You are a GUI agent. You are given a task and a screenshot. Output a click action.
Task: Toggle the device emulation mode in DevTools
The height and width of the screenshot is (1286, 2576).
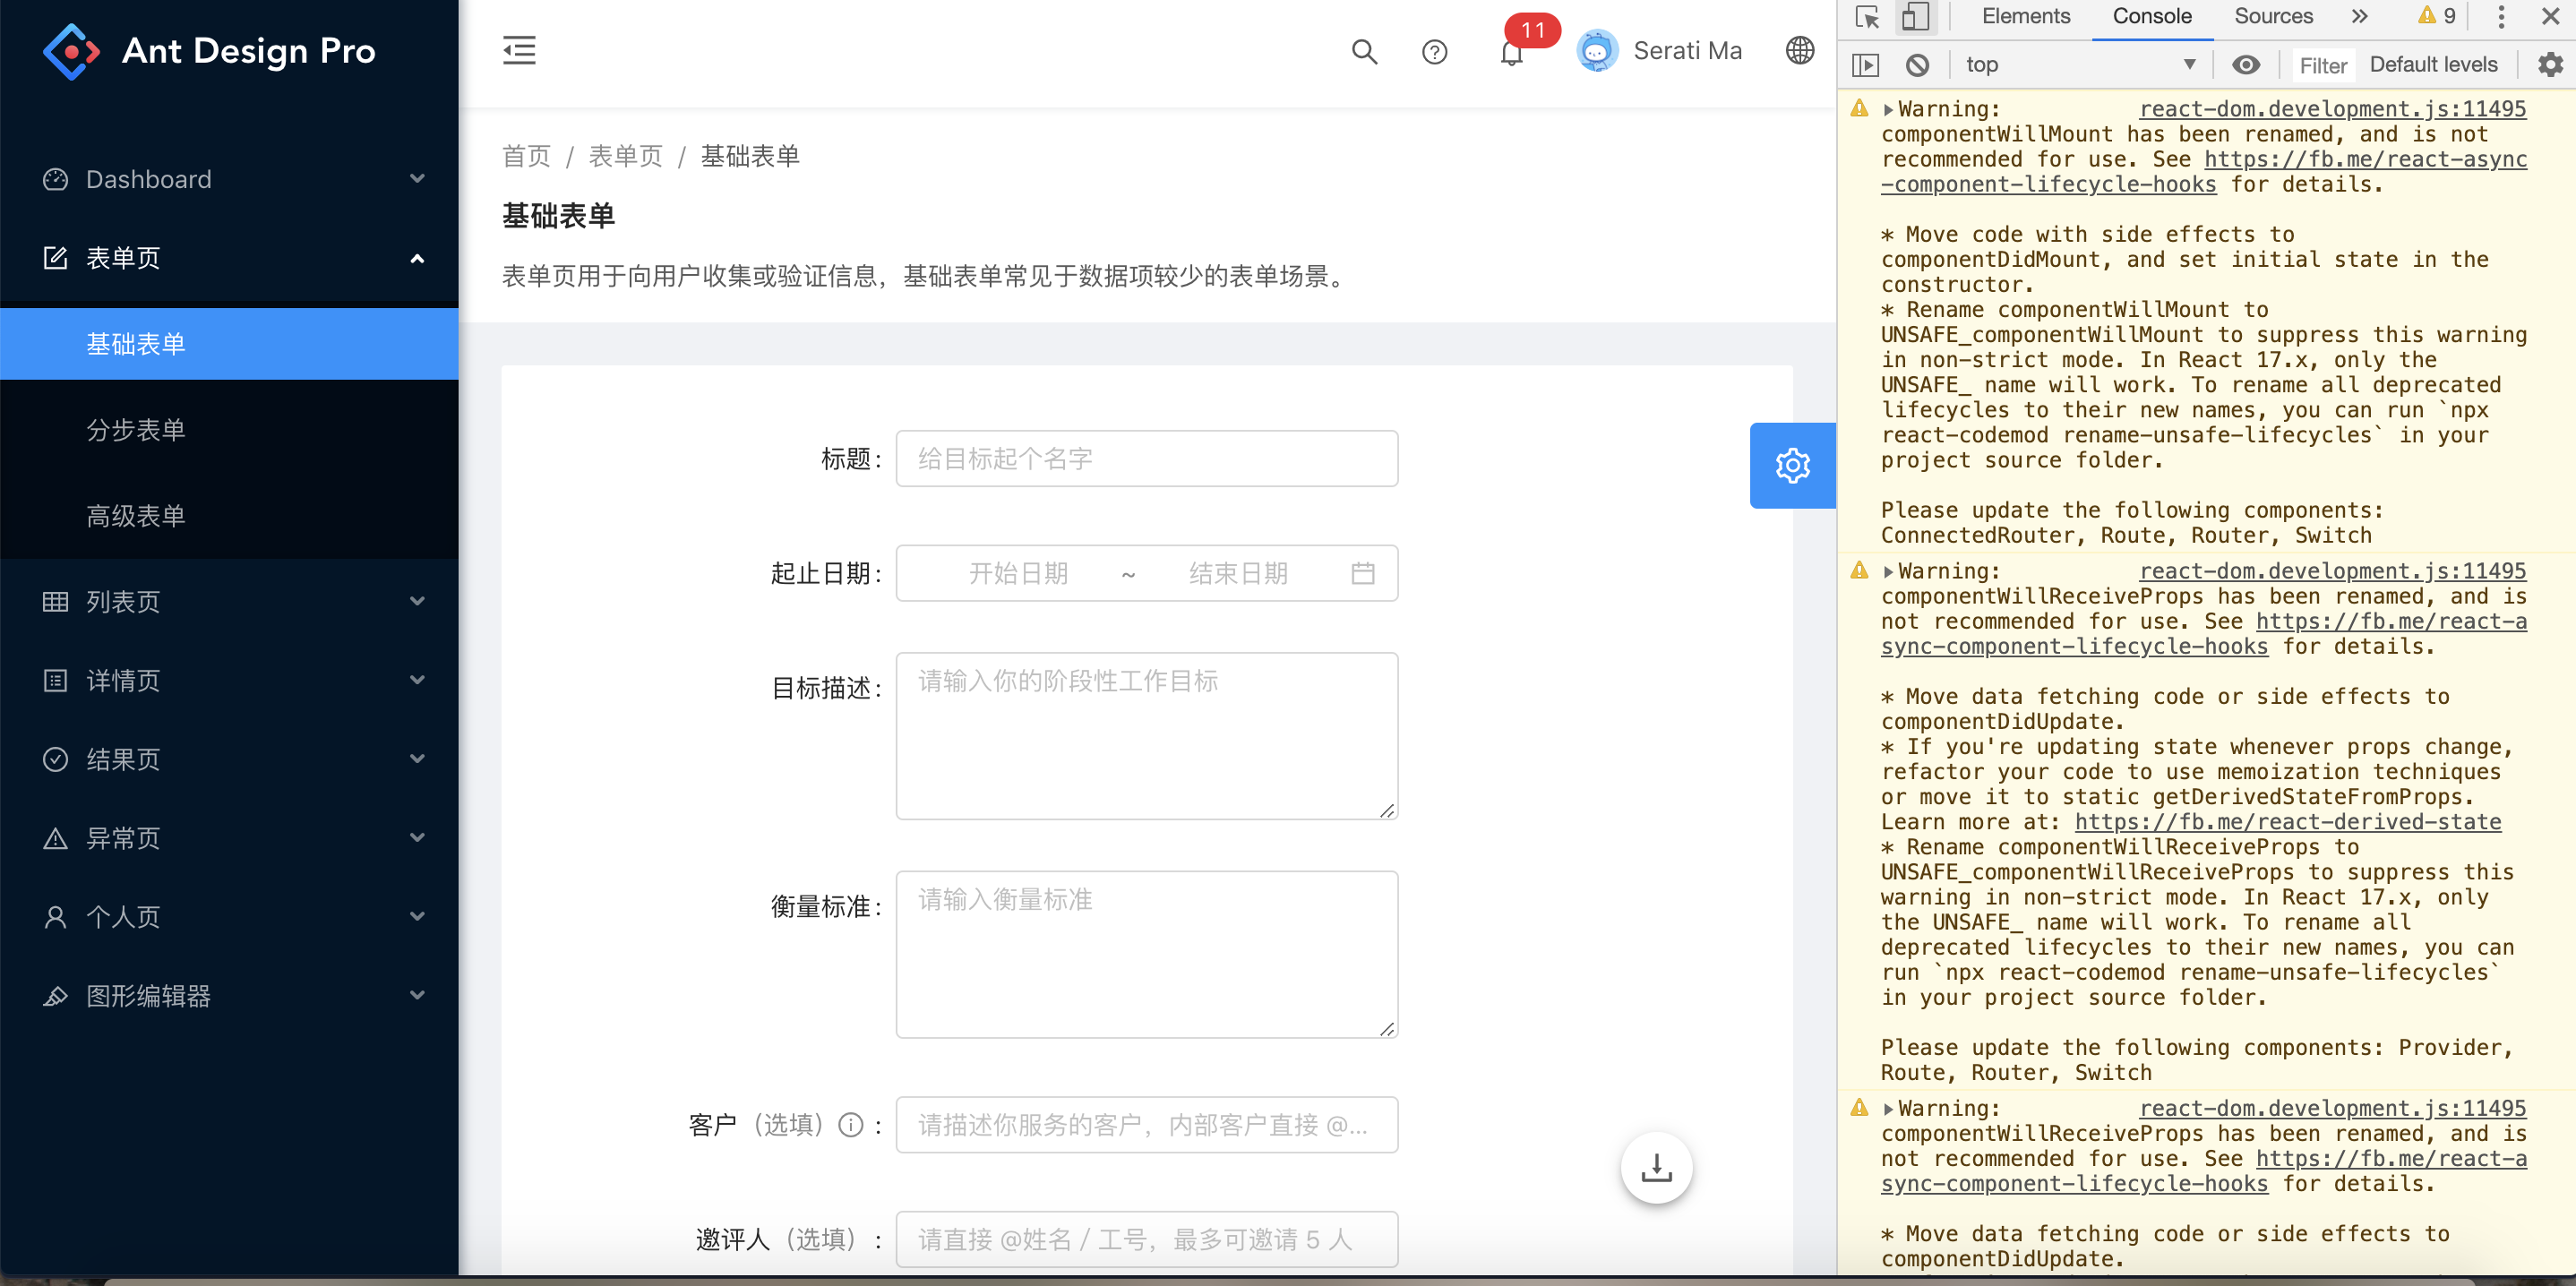1915,16
